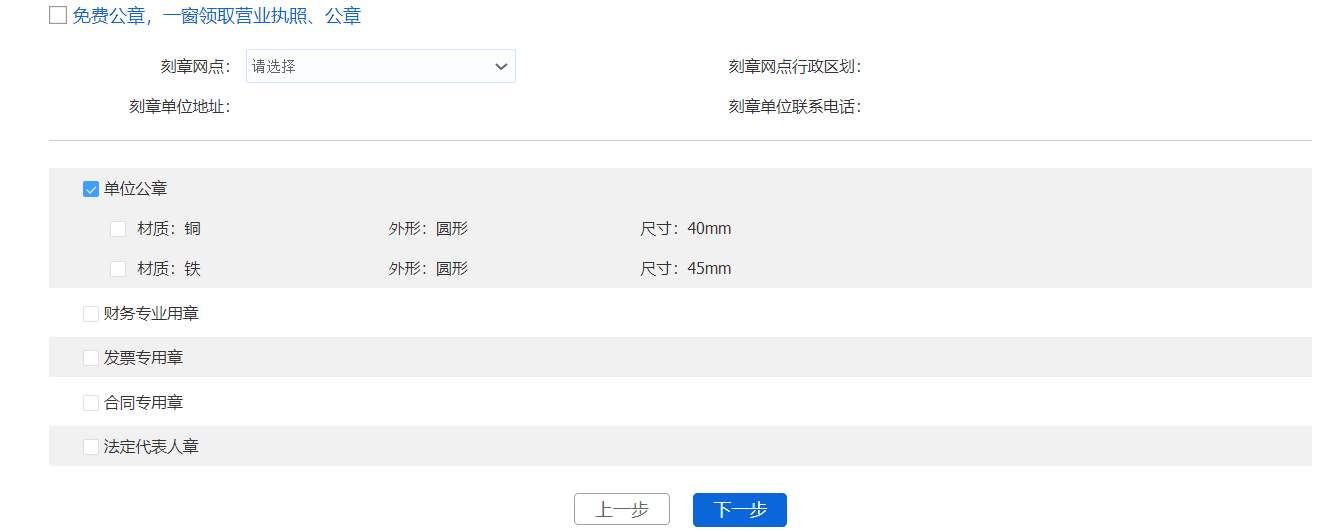Click the 材质：铜 text
This screenshot has width=1336, height=532.
pos(169,229)
